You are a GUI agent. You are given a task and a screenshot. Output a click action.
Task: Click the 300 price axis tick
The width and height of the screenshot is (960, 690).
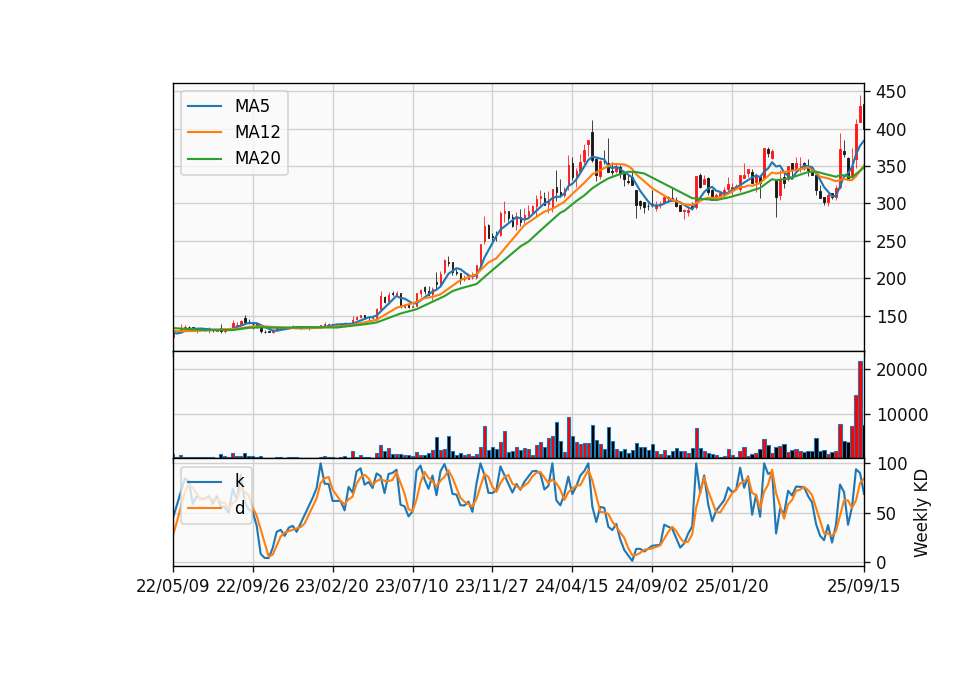tap(891, 204)
